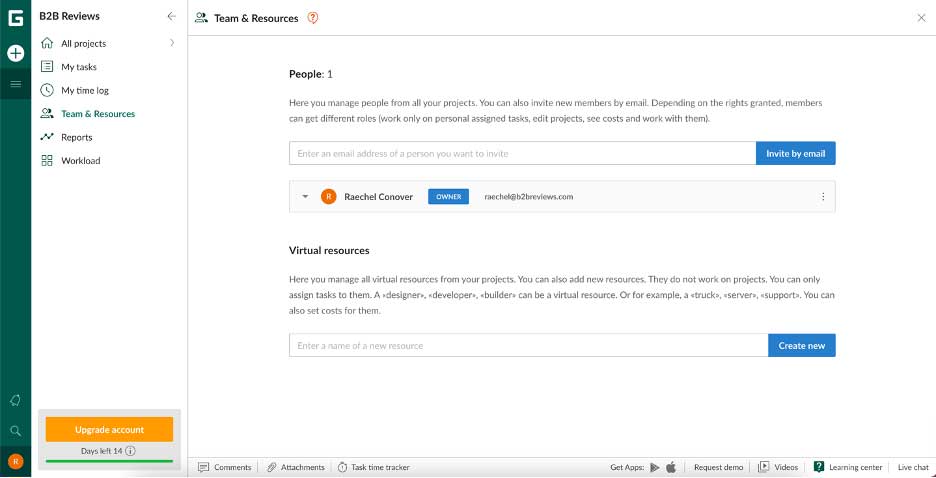
Task: Expand All projects chevron arrow
Action: click(172, 43)
